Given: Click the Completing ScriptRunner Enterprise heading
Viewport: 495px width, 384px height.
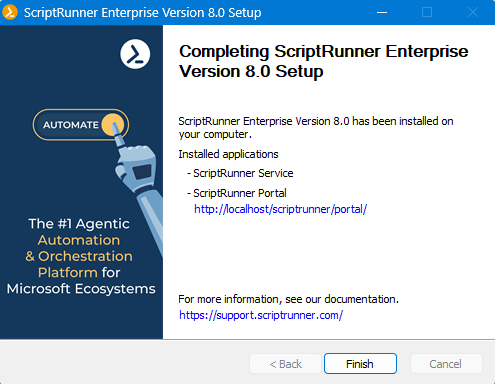Looking at the screenshot, I should [324, 61].
